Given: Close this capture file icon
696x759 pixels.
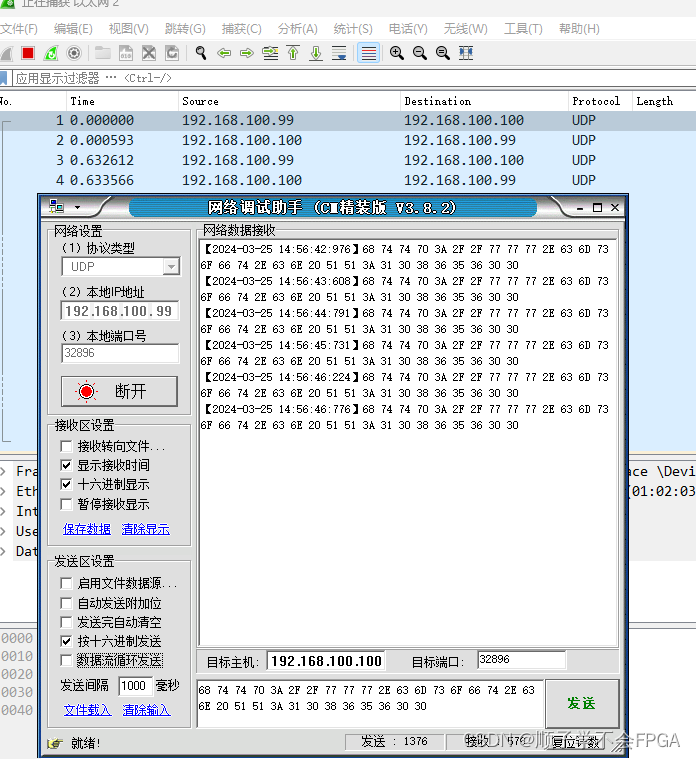Looking at the screenshot, I should (149, 53).
